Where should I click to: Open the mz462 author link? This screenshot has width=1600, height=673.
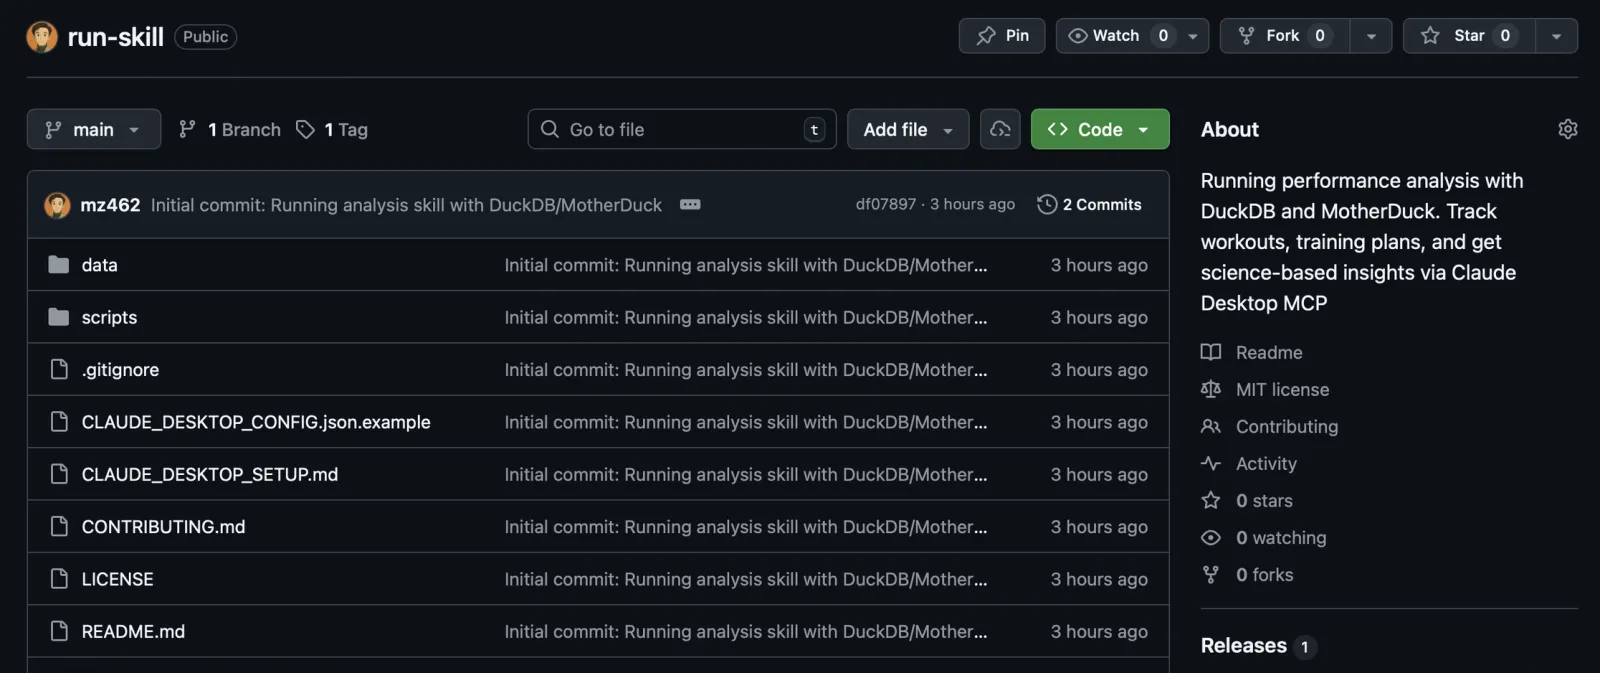click(x=110, y=205)
